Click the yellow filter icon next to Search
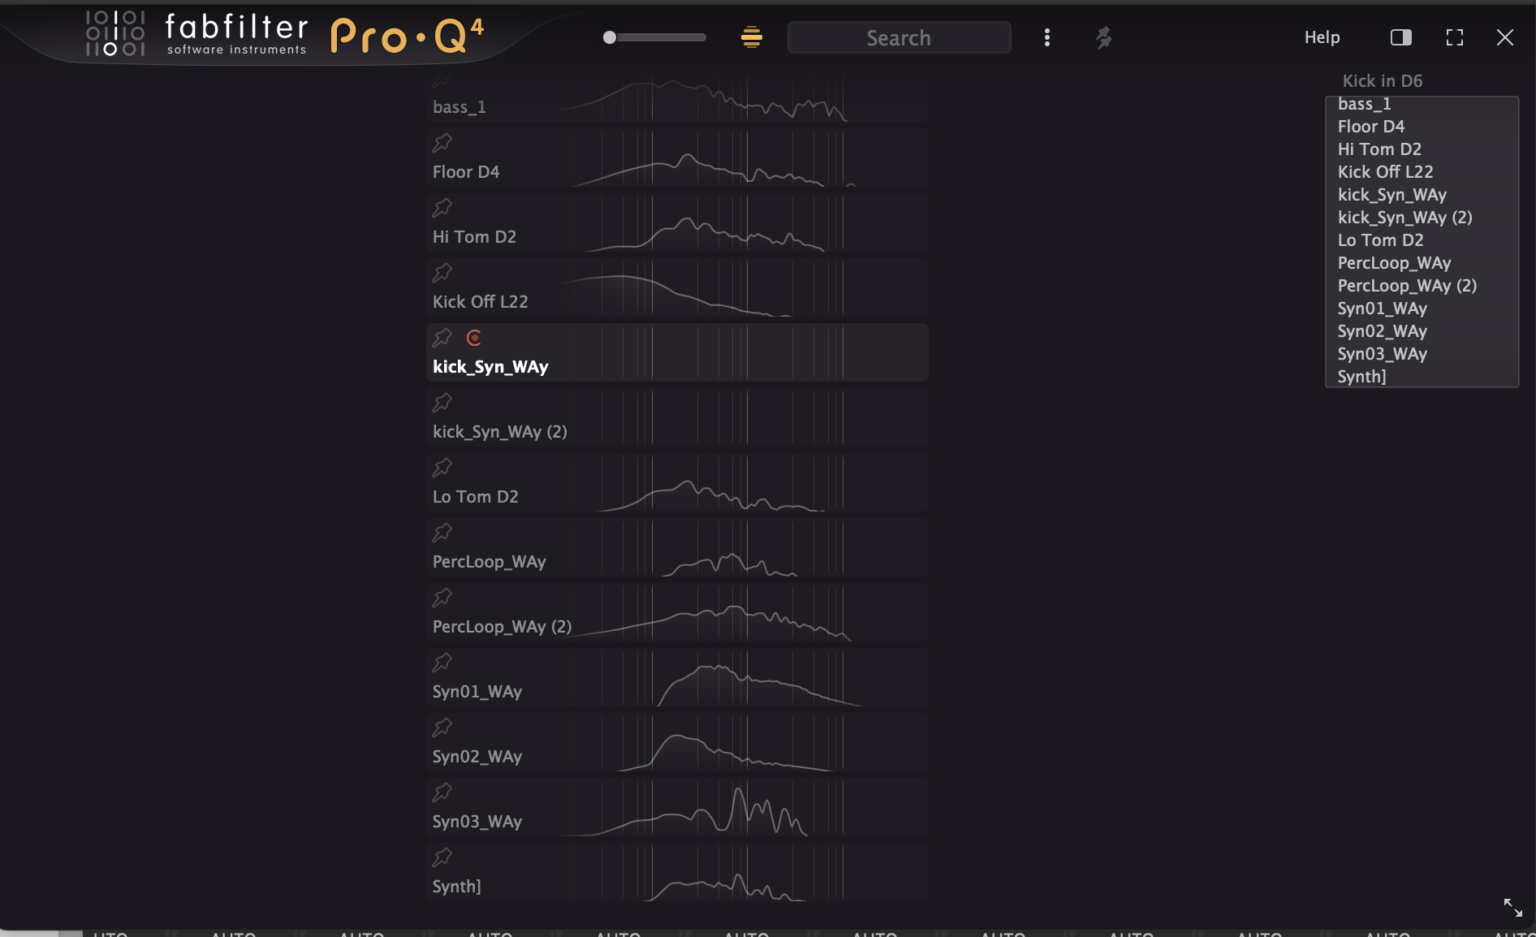The width and height of the screenshot is (1536, 937). (x=751, y=37)
